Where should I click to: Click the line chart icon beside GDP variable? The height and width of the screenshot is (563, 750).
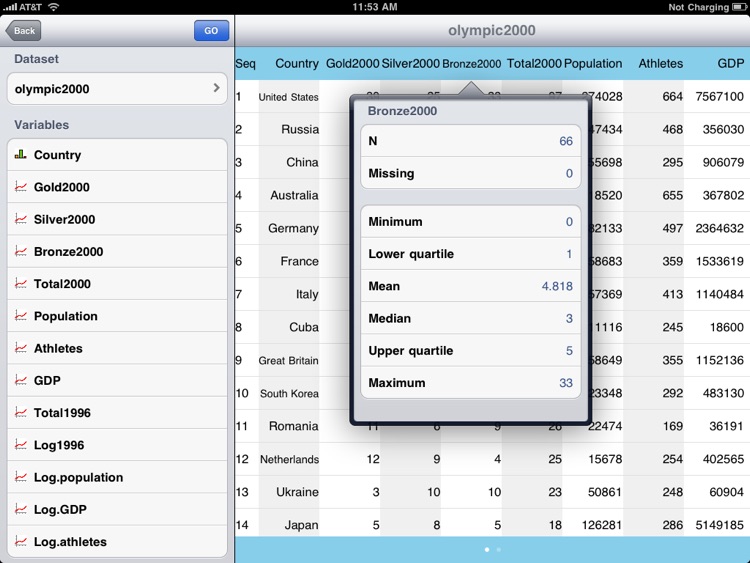21,380
